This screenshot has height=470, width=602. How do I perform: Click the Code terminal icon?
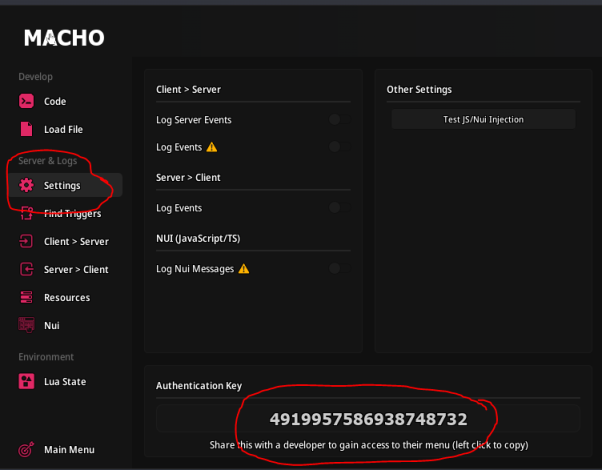point(26,101)
